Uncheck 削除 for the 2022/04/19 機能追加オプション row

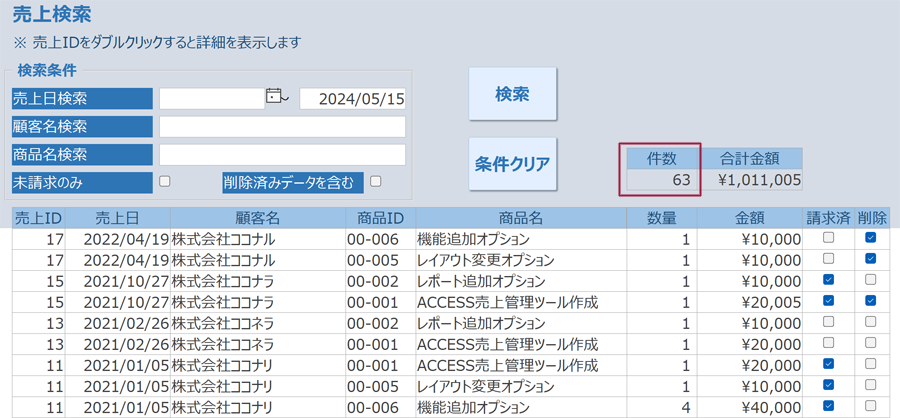click(x=870, y=239)
